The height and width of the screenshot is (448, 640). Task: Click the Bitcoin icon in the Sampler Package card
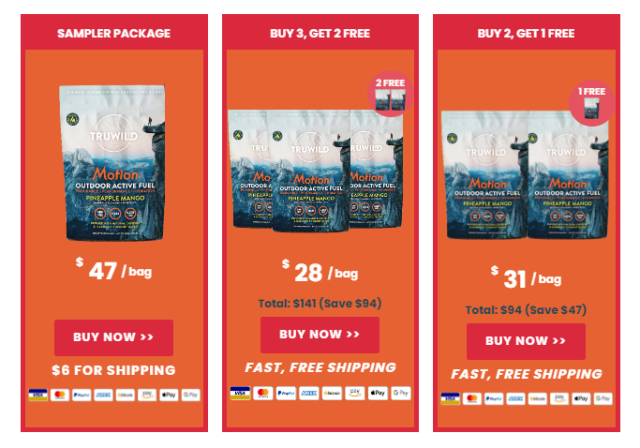point(125,395)
